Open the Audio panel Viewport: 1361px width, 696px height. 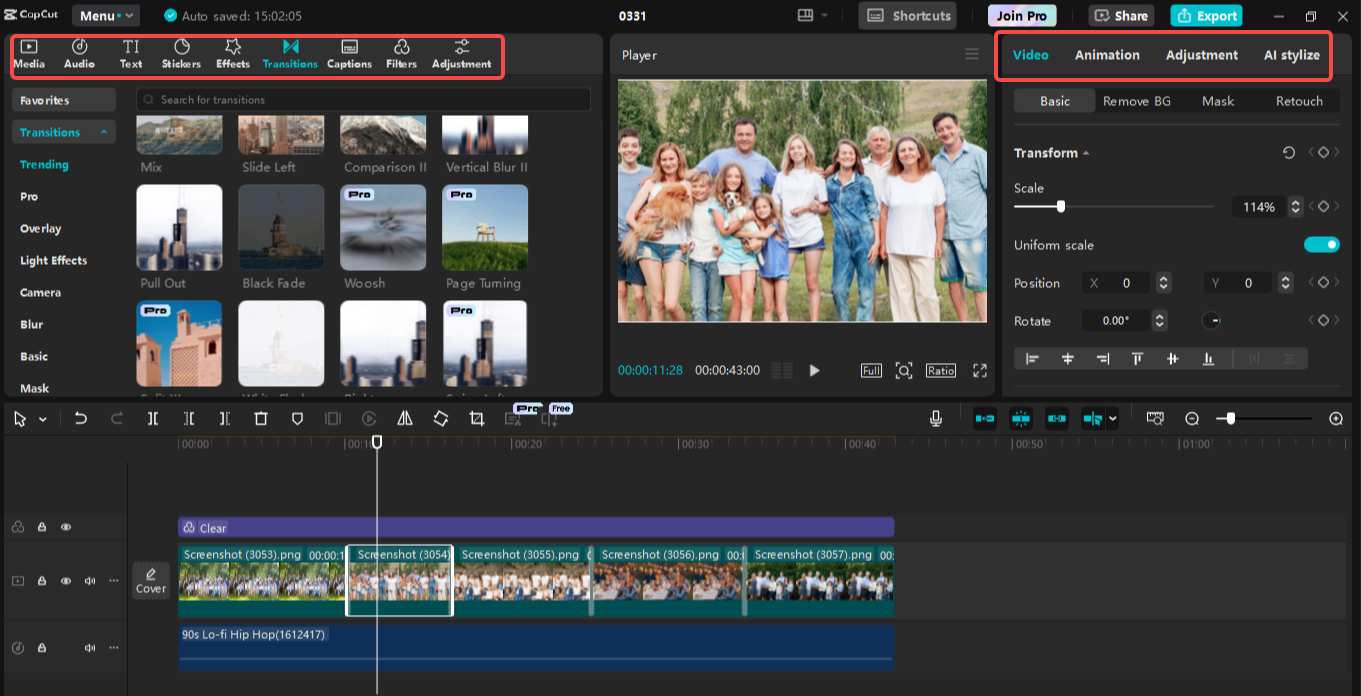pos(79,54)
